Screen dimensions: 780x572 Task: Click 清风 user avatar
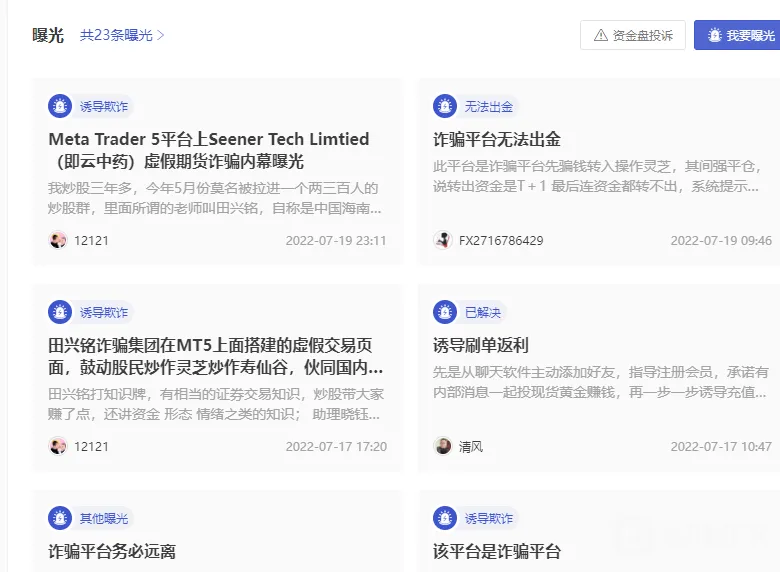click(x=443, y=446)
